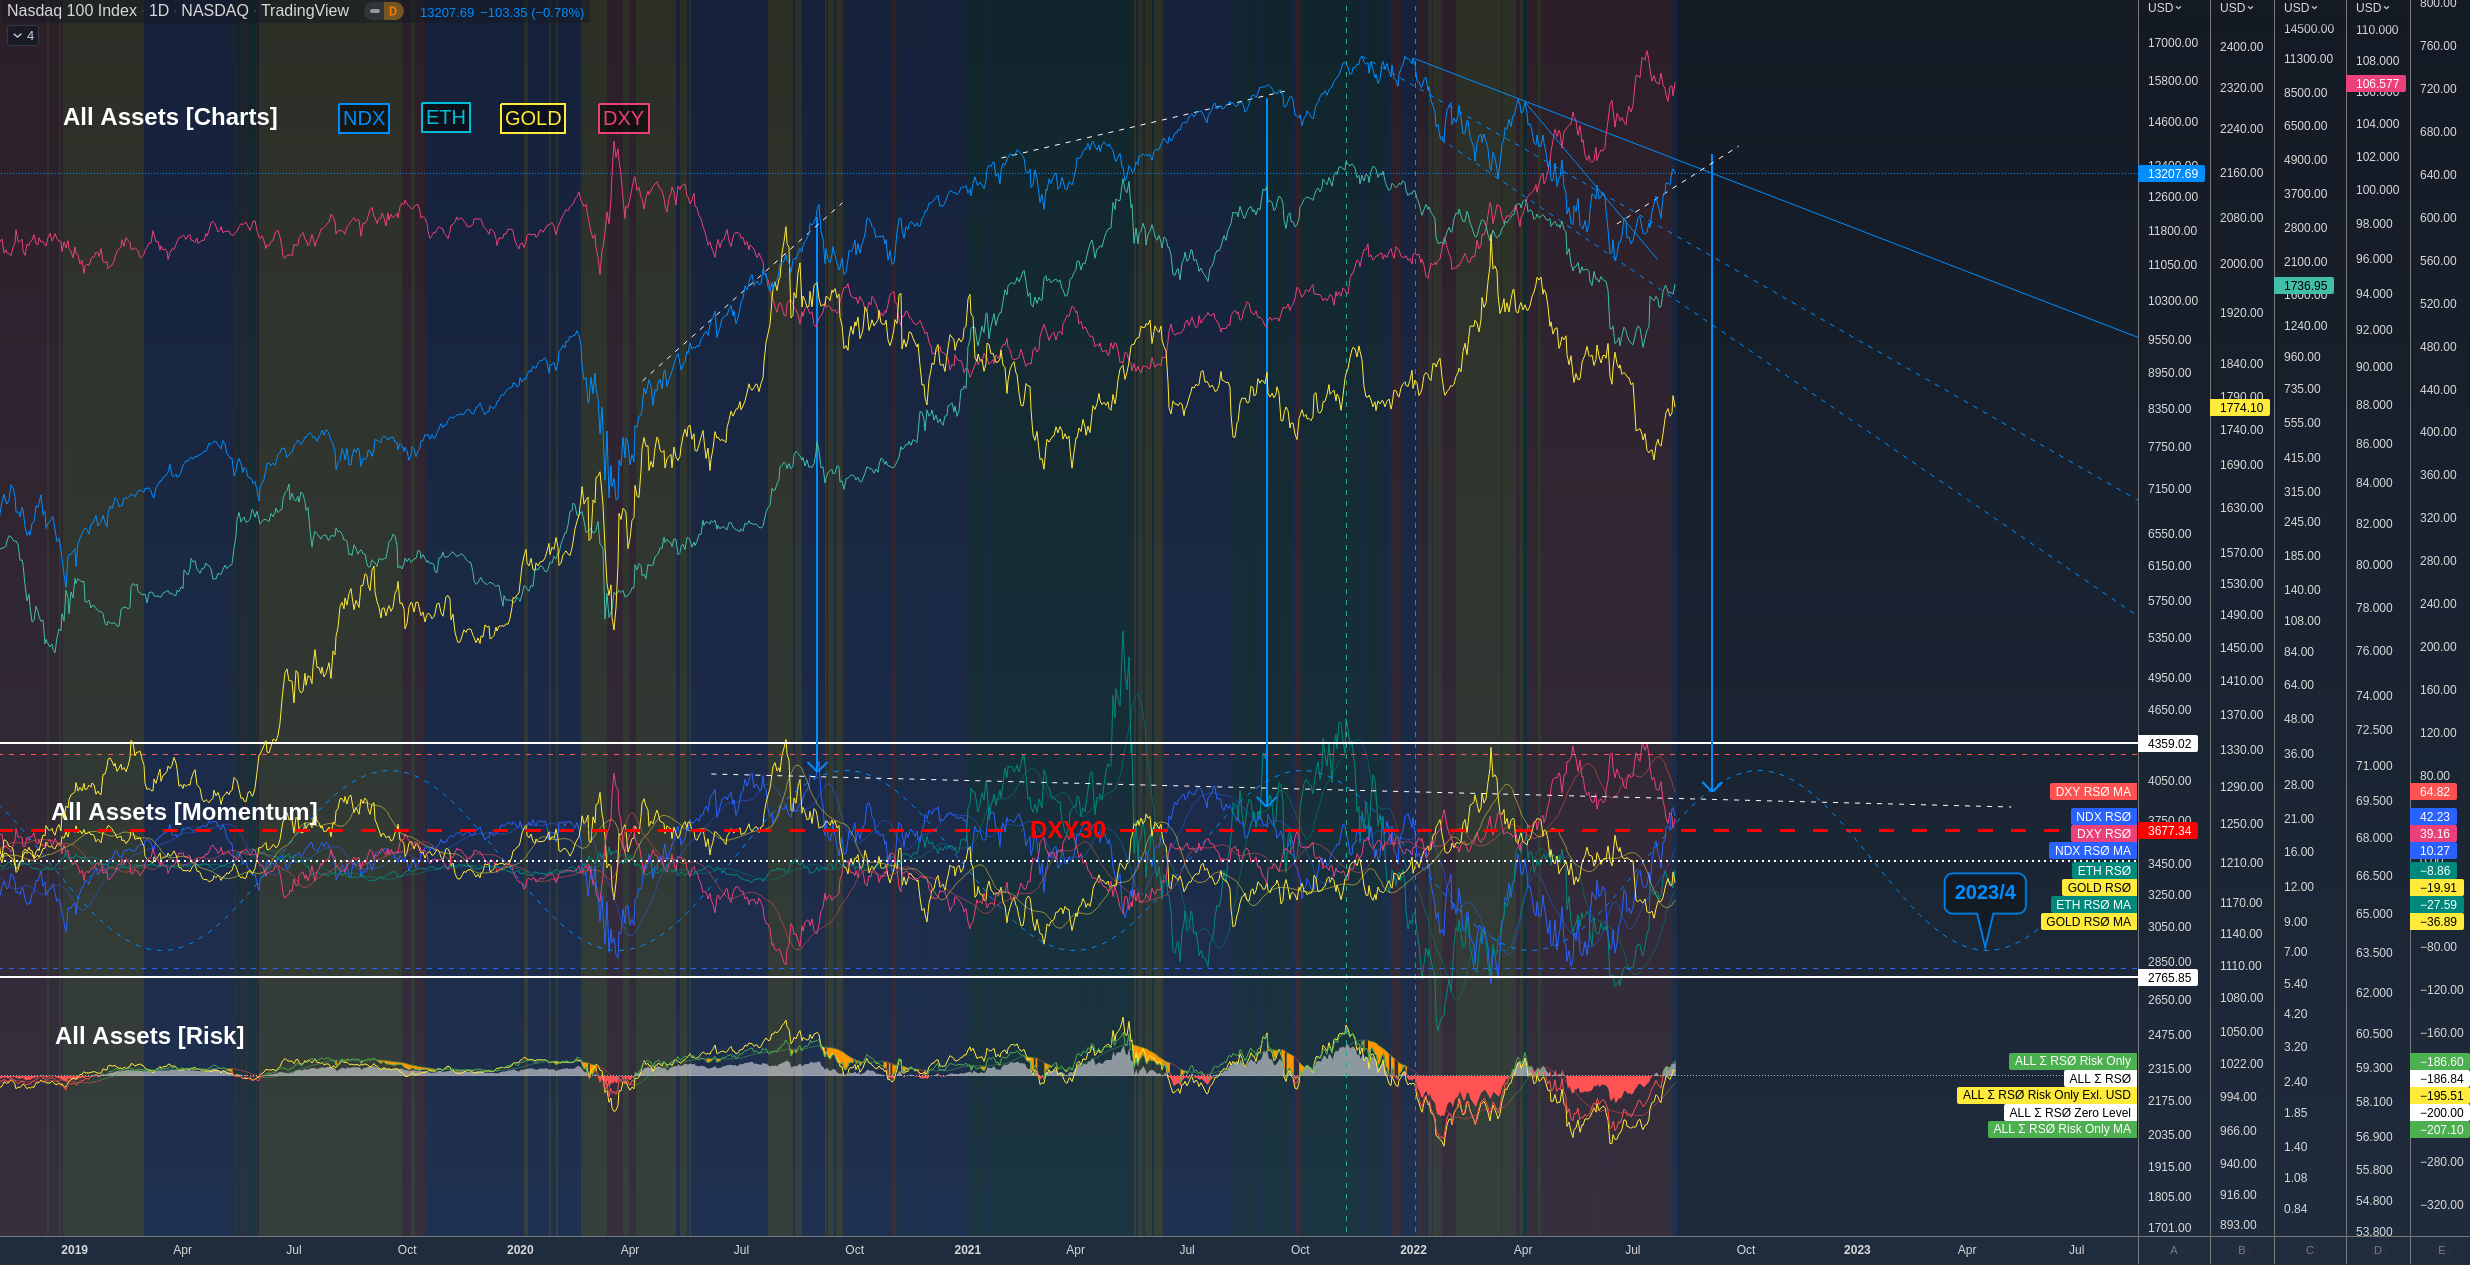Image resolution: width=2470 pixels, height=1265 pixels.
Task: Click the 'DXY RSØ MA' red indicator label
Action: coord(2092,792)
